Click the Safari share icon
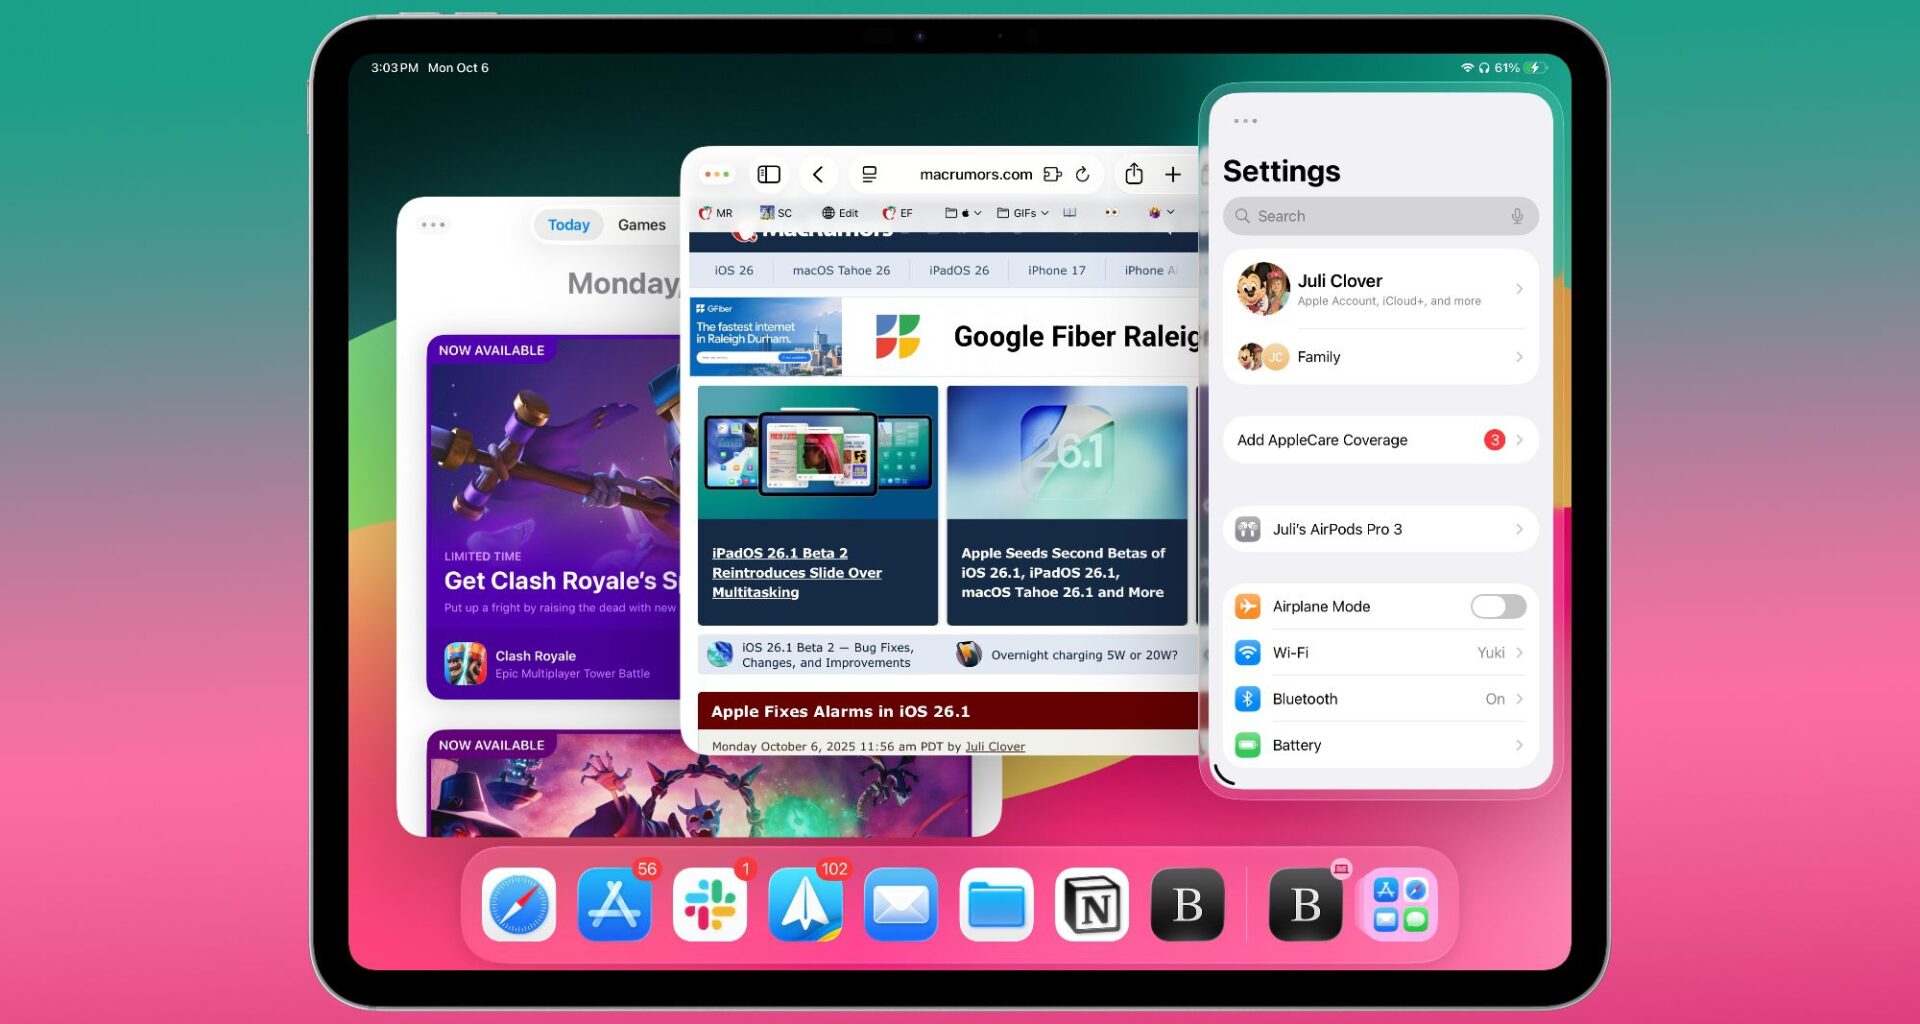1920x1024 pixels. [1133, 173]
